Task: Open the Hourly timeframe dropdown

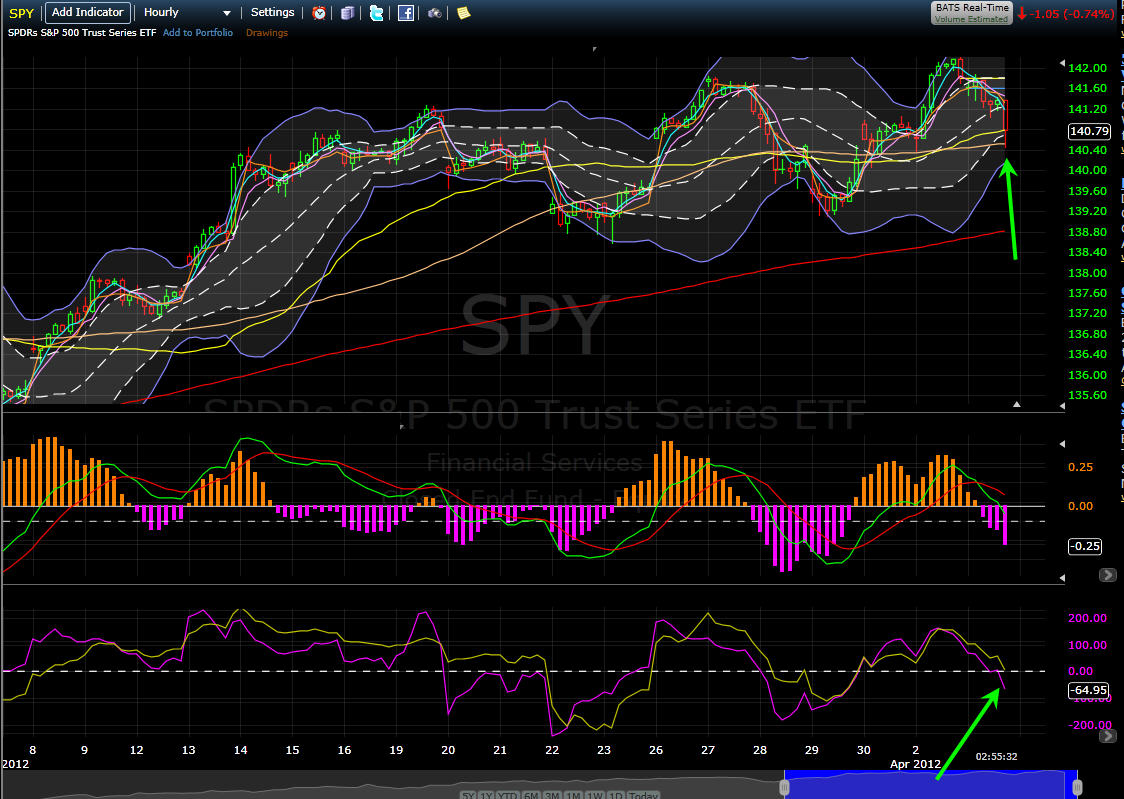Action: (186, 13)
